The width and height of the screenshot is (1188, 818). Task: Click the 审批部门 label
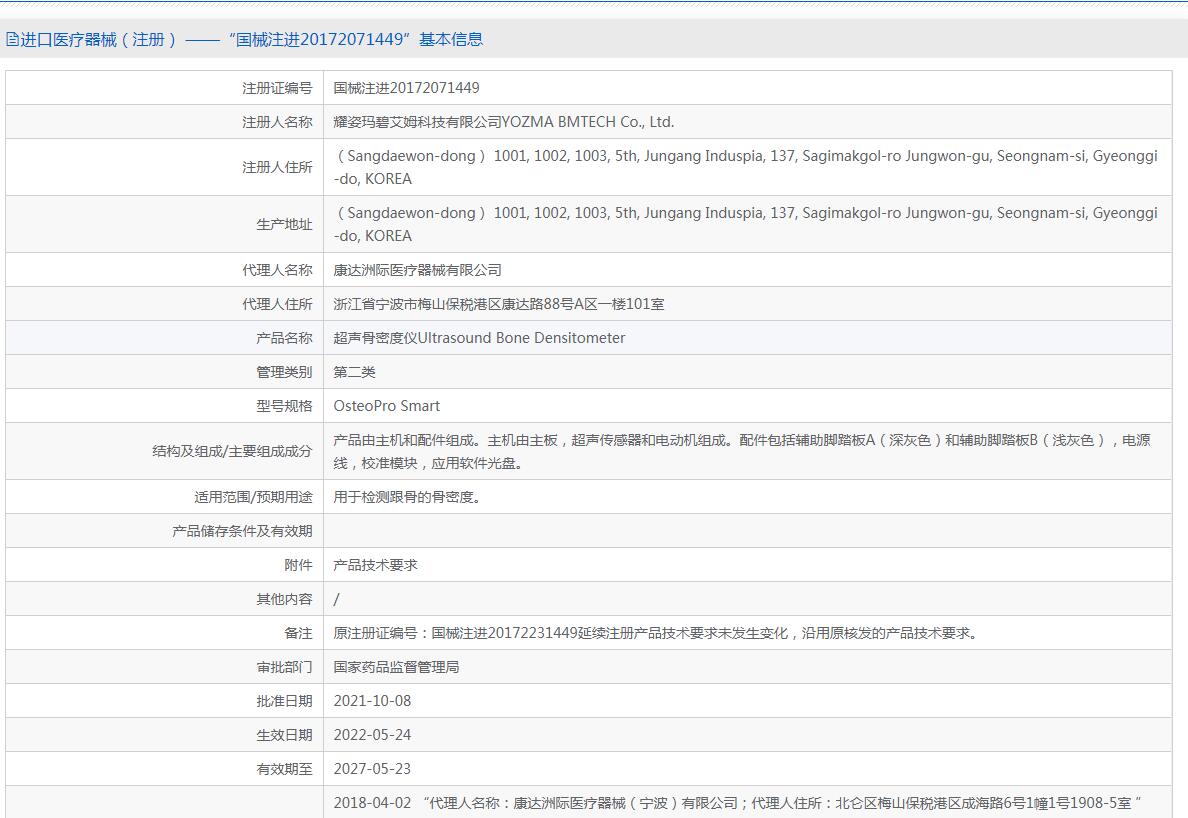[284, 667]
